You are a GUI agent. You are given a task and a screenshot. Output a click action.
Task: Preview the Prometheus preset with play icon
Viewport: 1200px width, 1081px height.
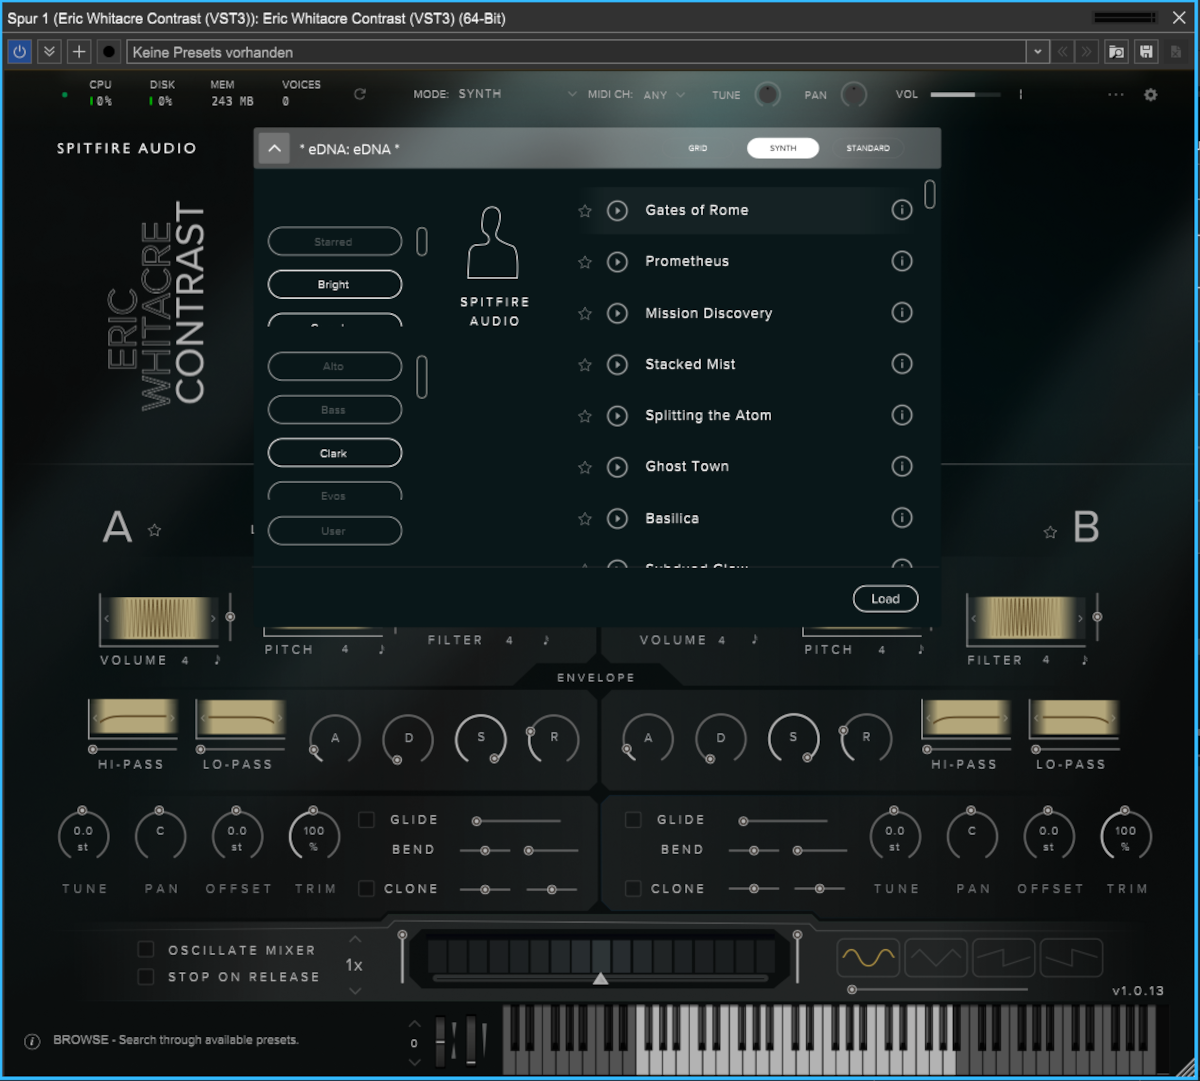(x=618, y=262)
